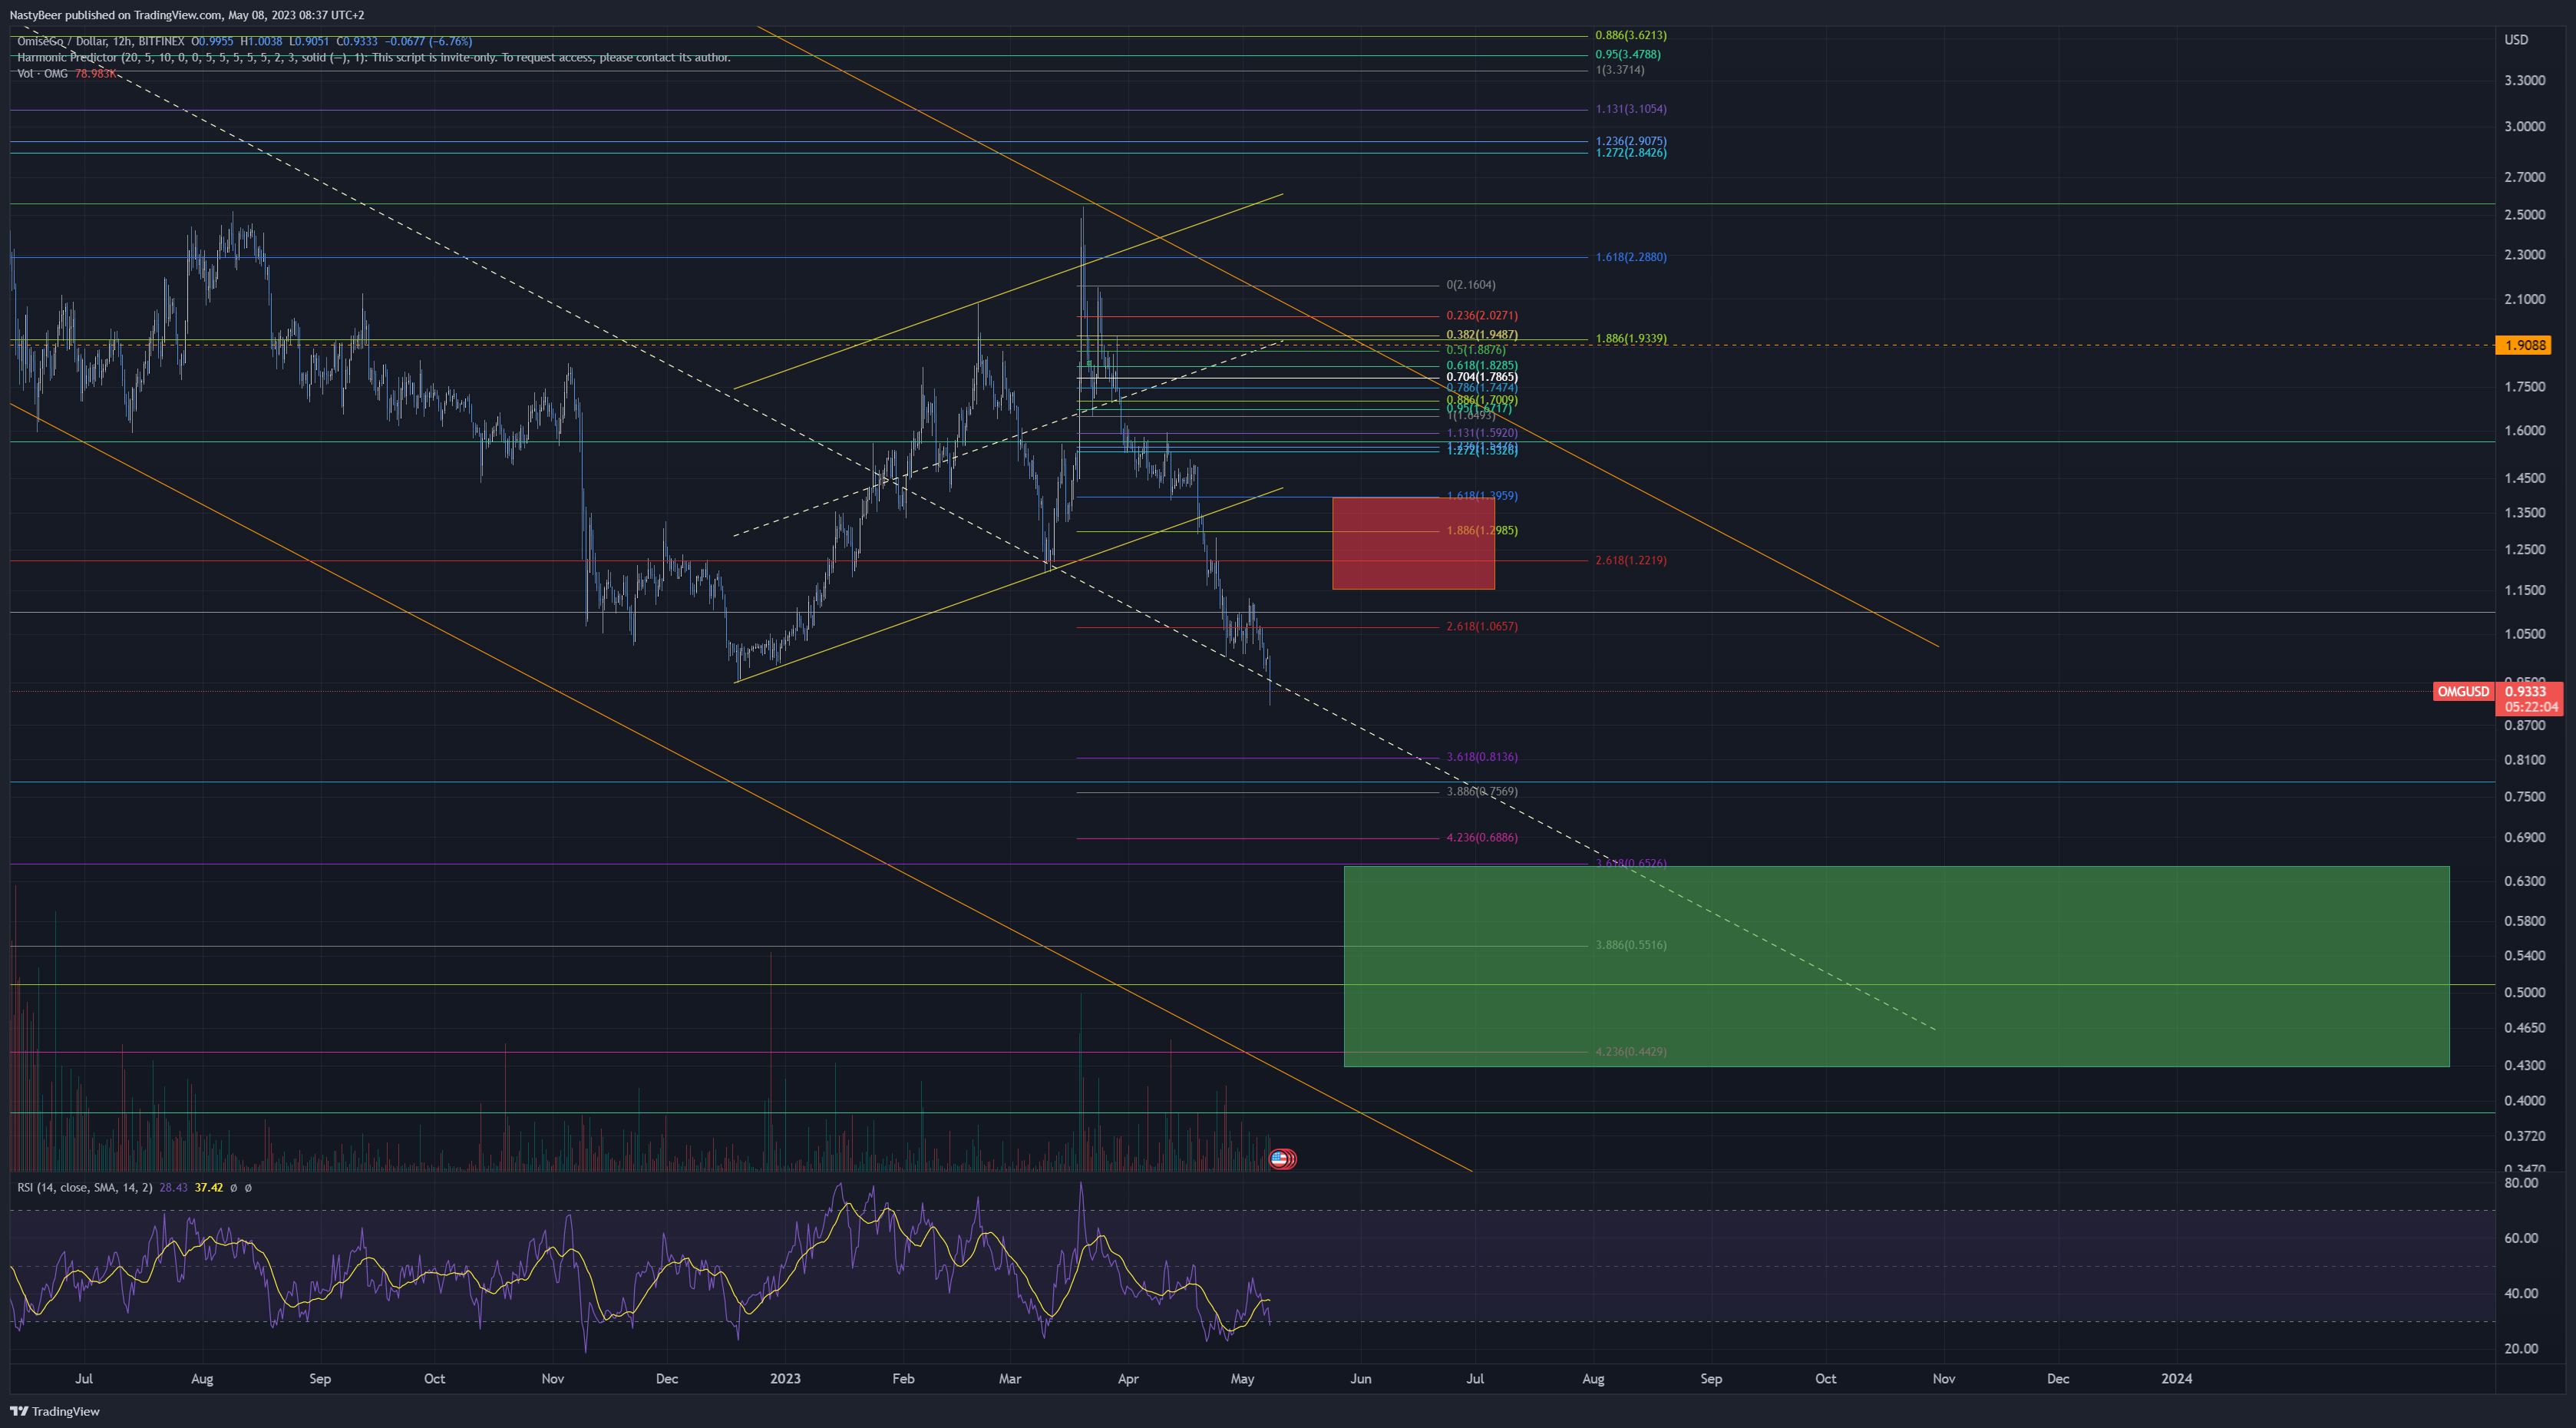Select the red short-zone rectangle
Viewport: 2576px width, 1428px height.
click(1413, 543)
